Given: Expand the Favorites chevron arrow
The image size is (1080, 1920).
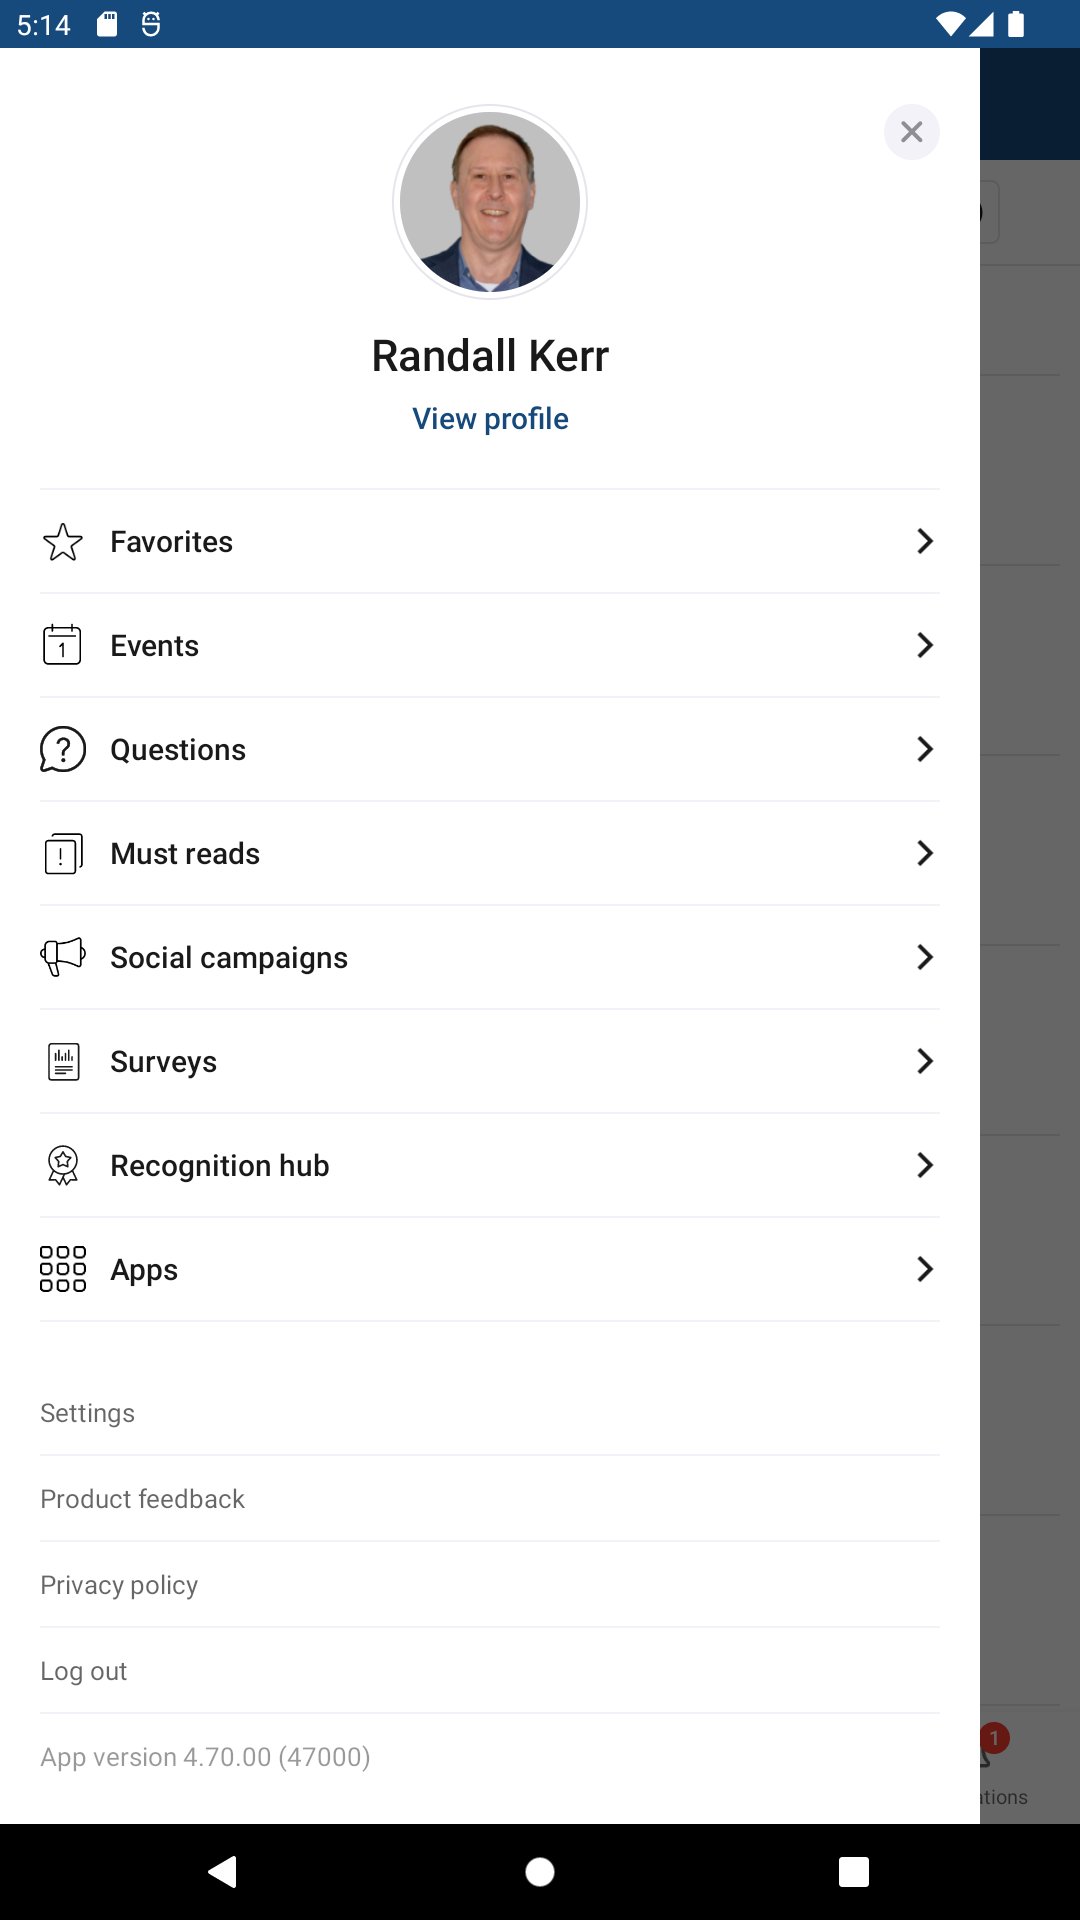Looking at the screenshot, I should pyautogui.click(x=925, y=541).
